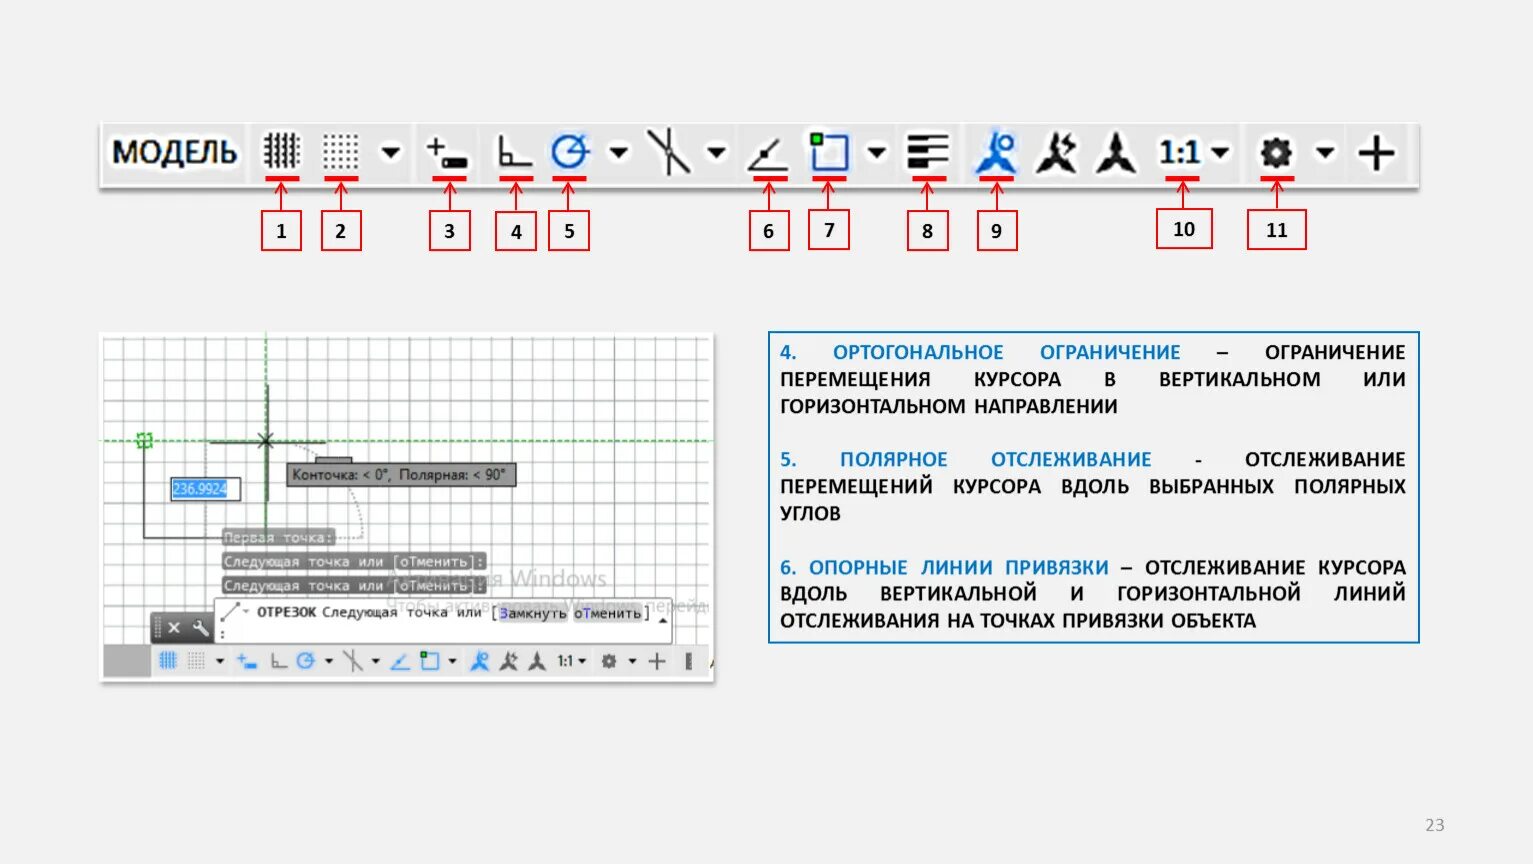Click the dynamic input field showing 236.9924
This screenshot has height=864, width=1533.
(x=205, y=489)
